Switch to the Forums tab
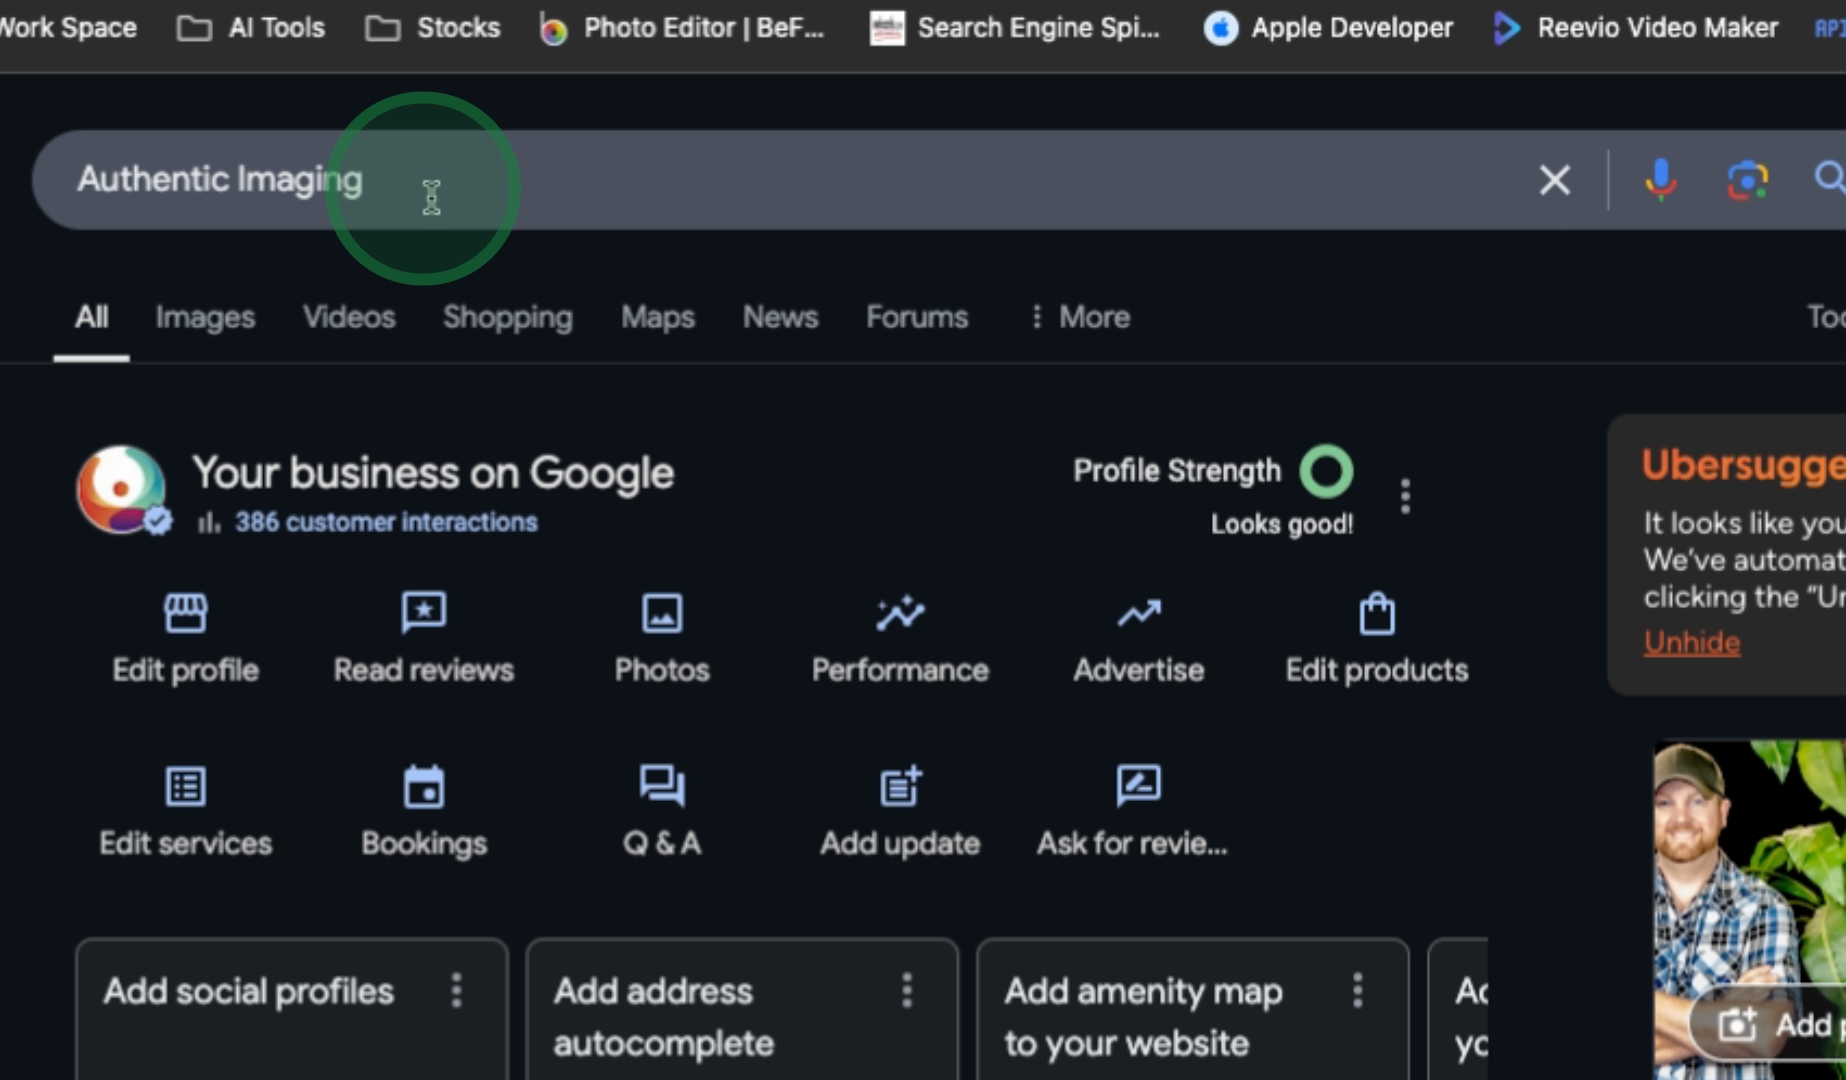This screenshot has height=1080, width=1846. tap(917, 317)
